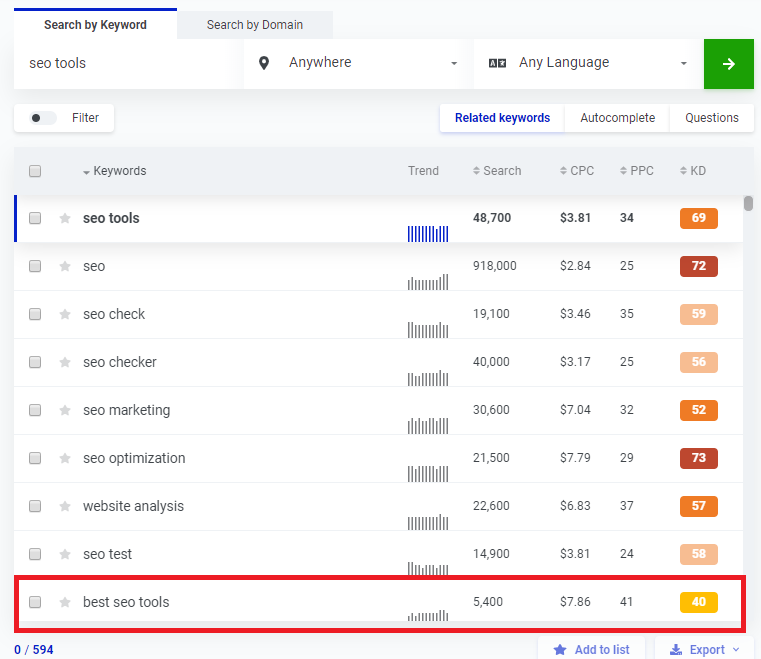Screen dimensions: 761x659
Task: View trend chart for 'seo test'
Action: [x=428, y=568]
